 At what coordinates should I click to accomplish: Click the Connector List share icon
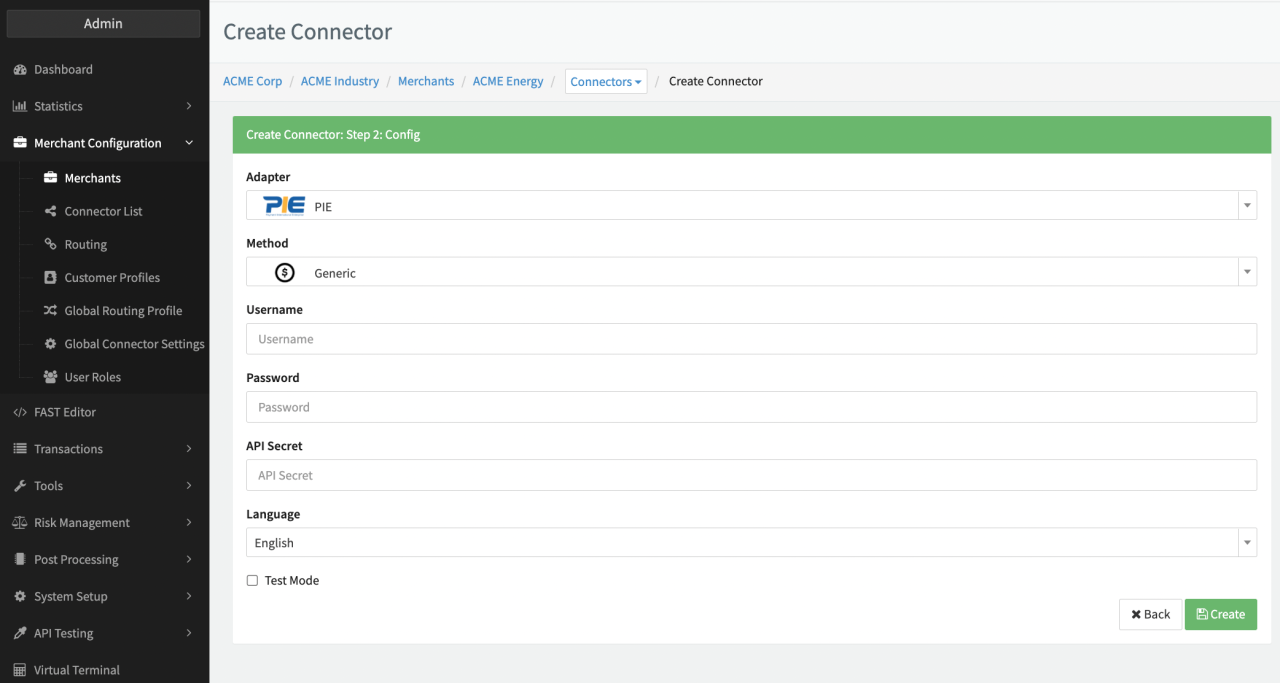coord(51,211)
